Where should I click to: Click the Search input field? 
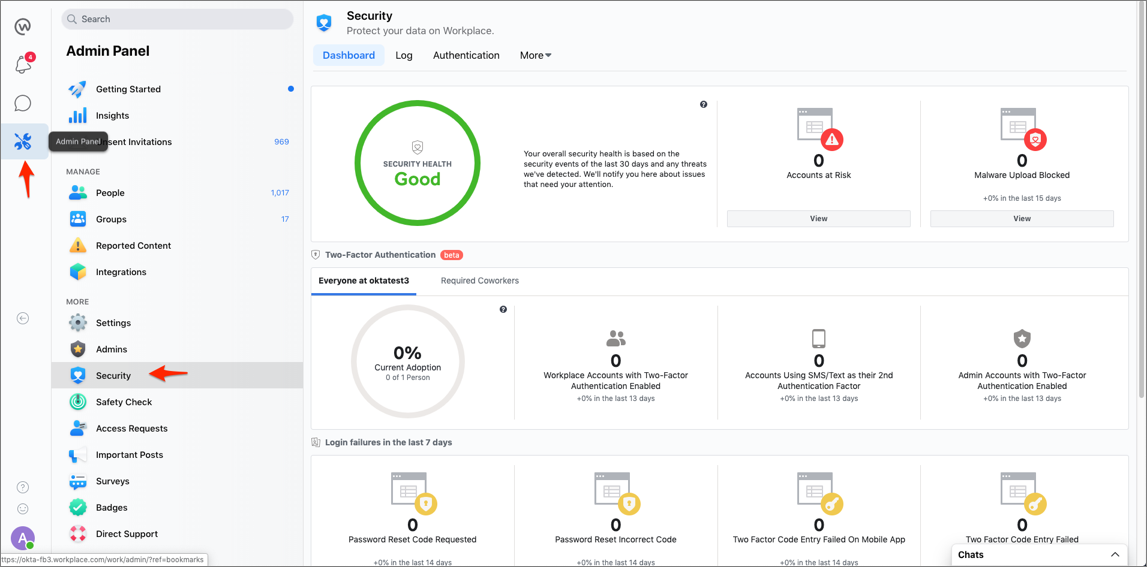point(180,19)
